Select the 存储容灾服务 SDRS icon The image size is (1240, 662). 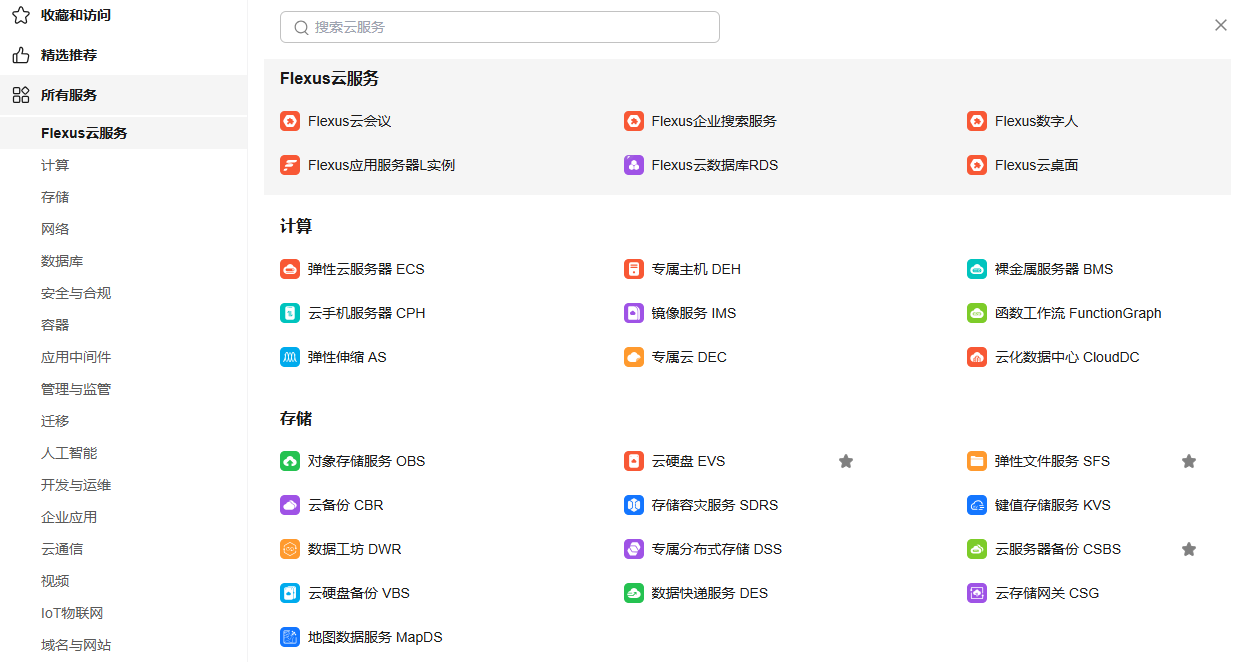point(633,505)
